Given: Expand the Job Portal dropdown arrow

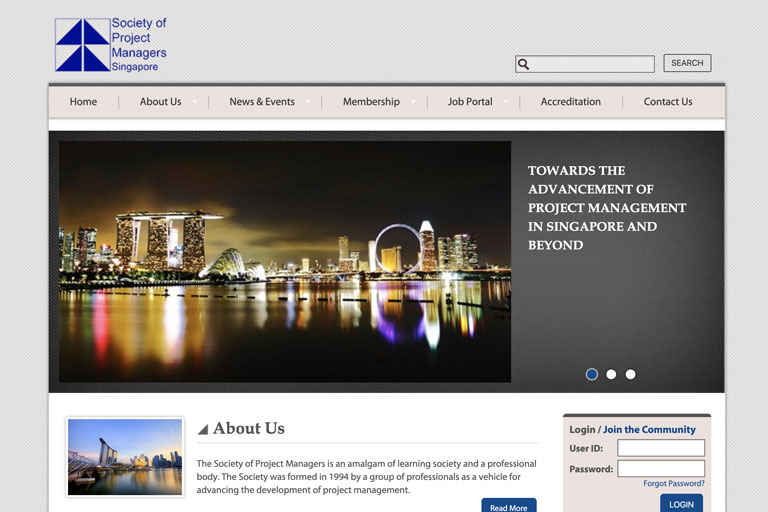Looking at the screenshot, I should click(506, 102).
